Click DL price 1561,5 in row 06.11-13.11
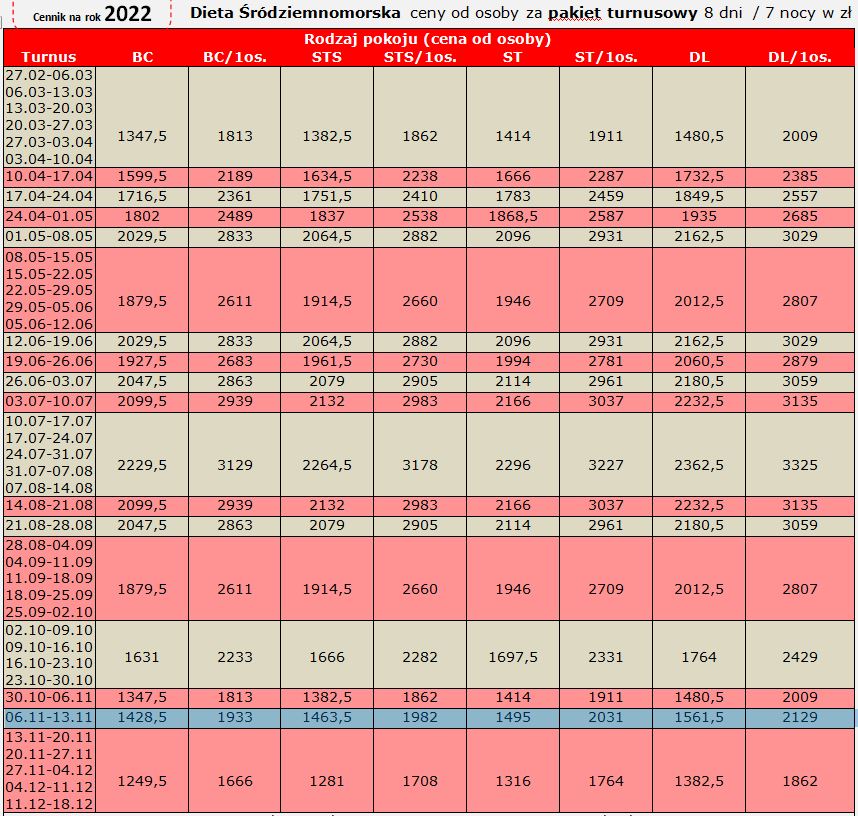Viewport: 858px width, 816px height. (x=699, y=717)
